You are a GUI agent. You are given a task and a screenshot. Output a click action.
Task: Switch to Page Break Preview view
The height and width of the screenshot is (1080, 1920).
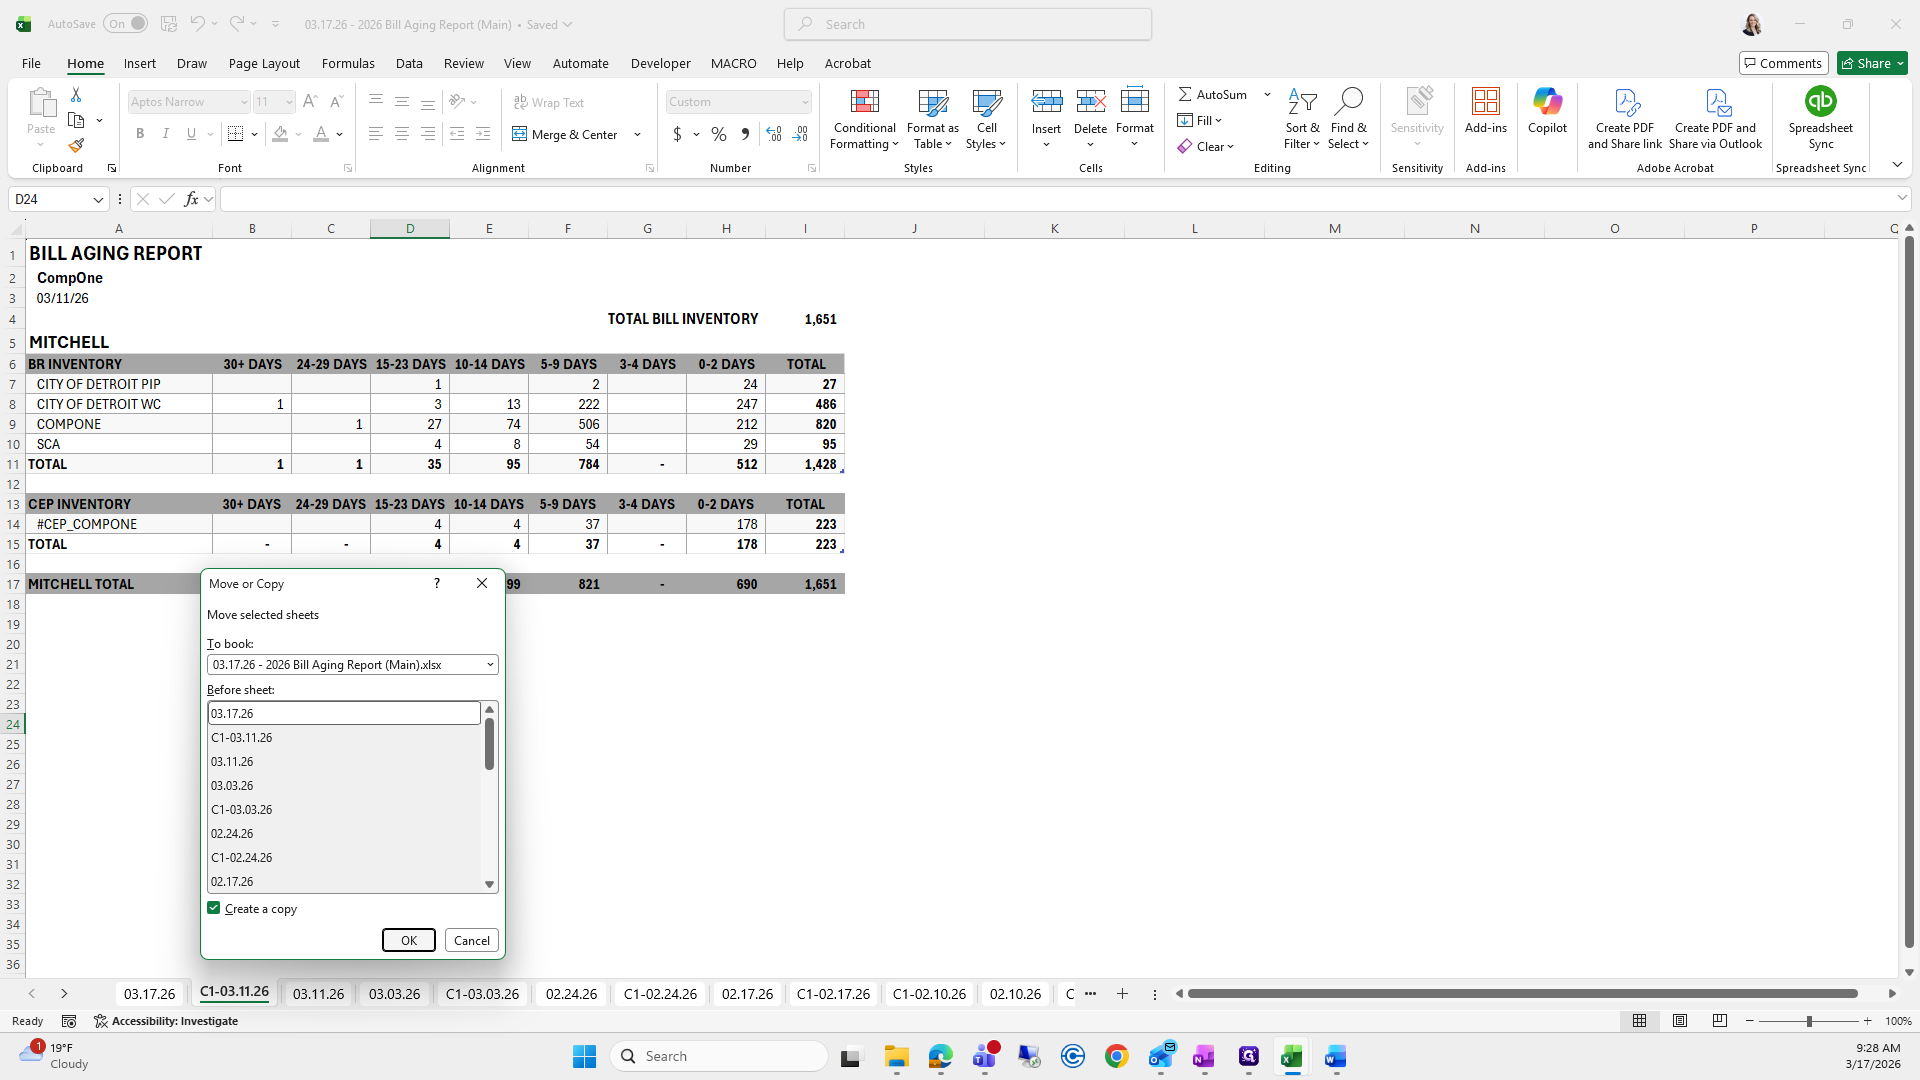click(1719, 1021)
